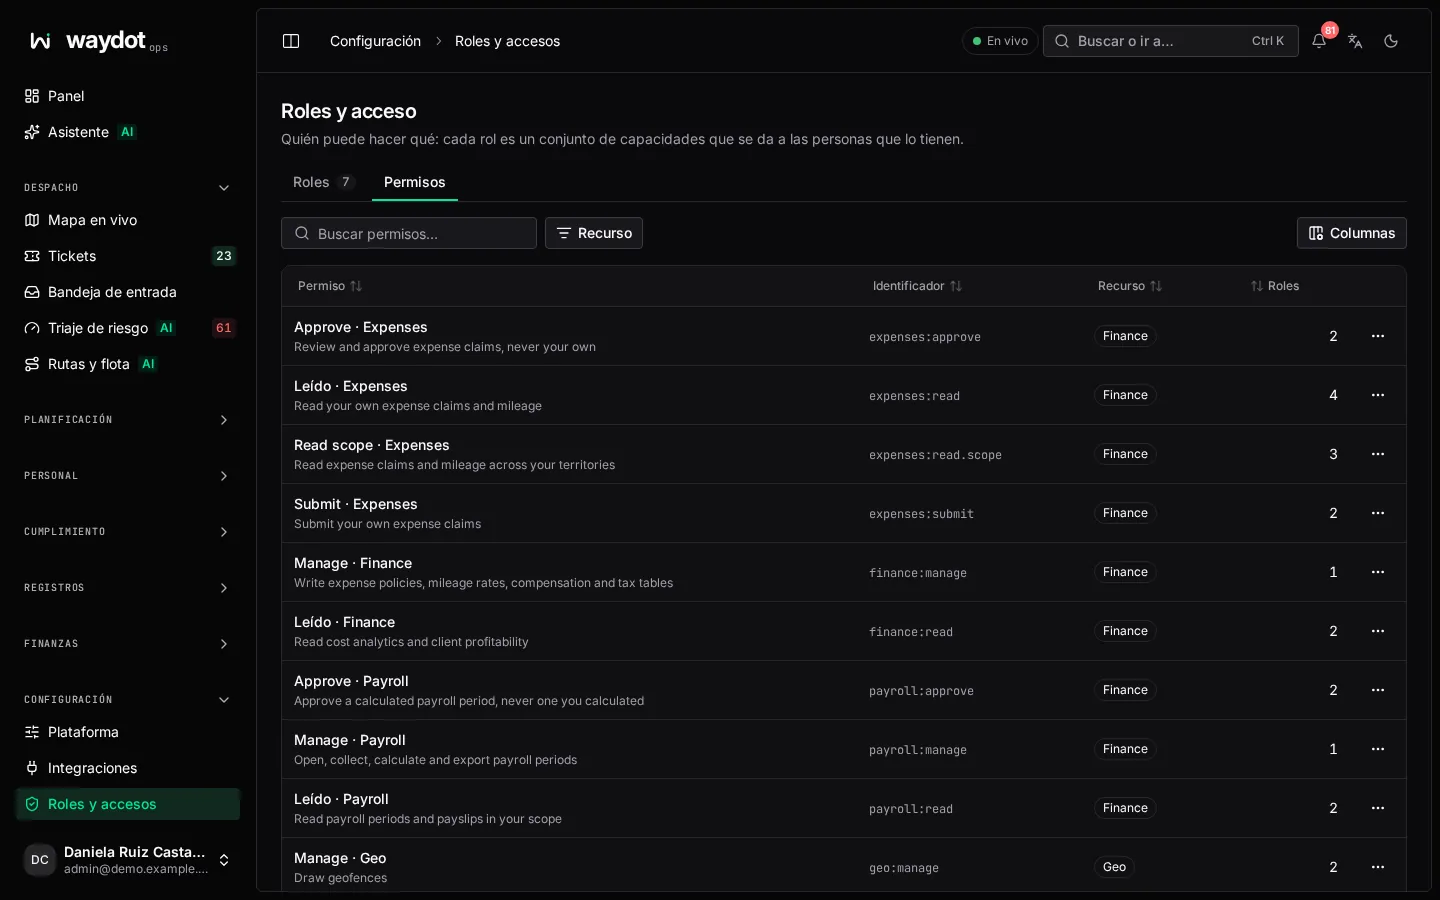This screenshot has height=900, width=1440.
Task: Open Rutas y flota
Action: (128, 364)
